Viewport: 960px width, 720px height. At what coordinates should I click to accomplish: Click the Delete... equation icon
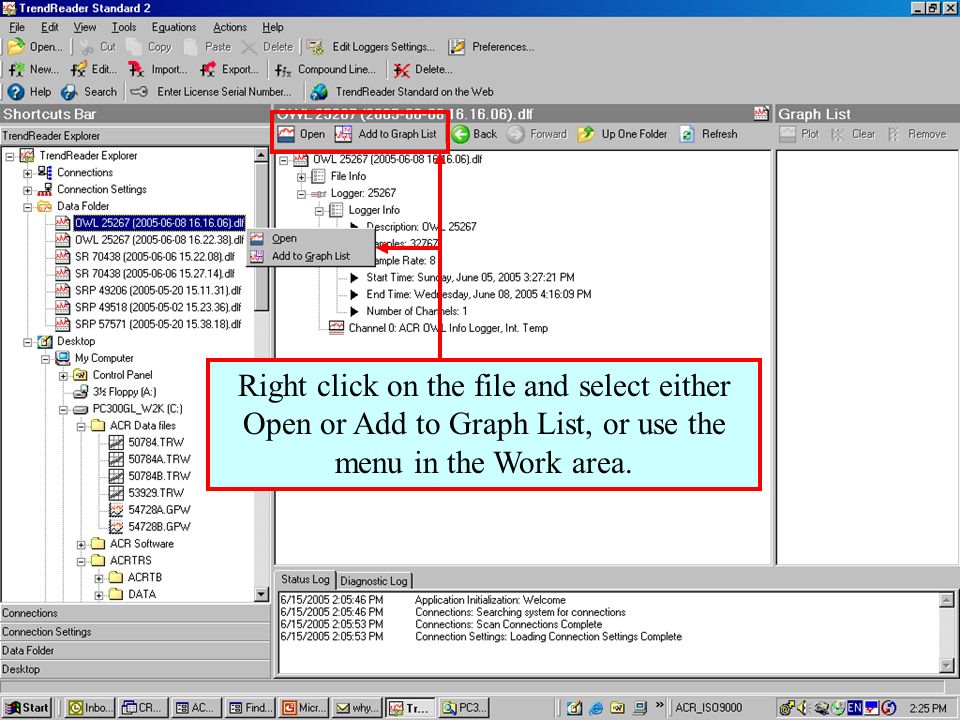pos(402,70)
